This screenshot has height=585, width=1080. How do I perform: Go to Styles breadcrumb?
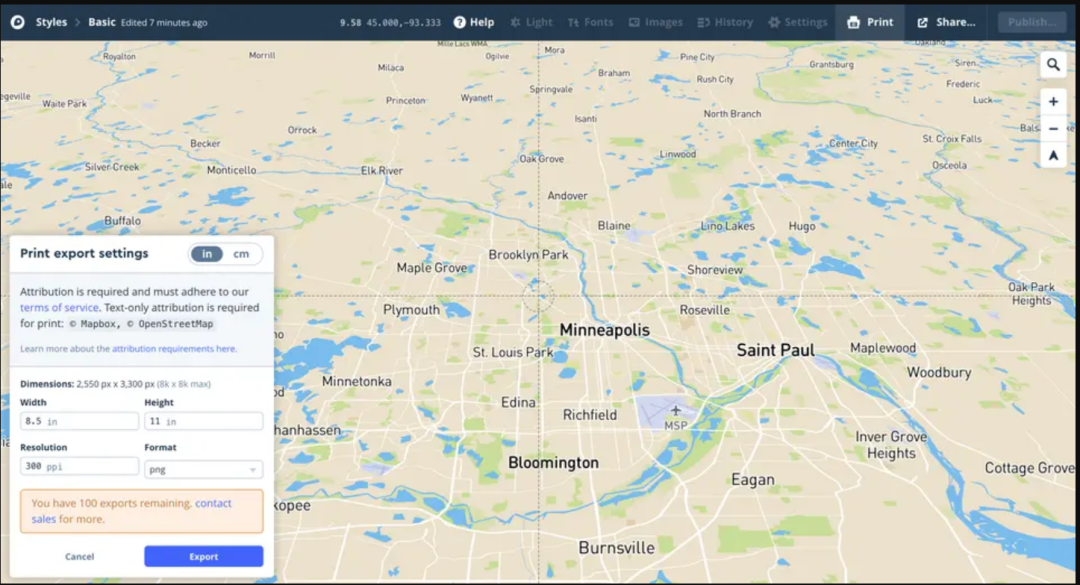coord(52,22)
